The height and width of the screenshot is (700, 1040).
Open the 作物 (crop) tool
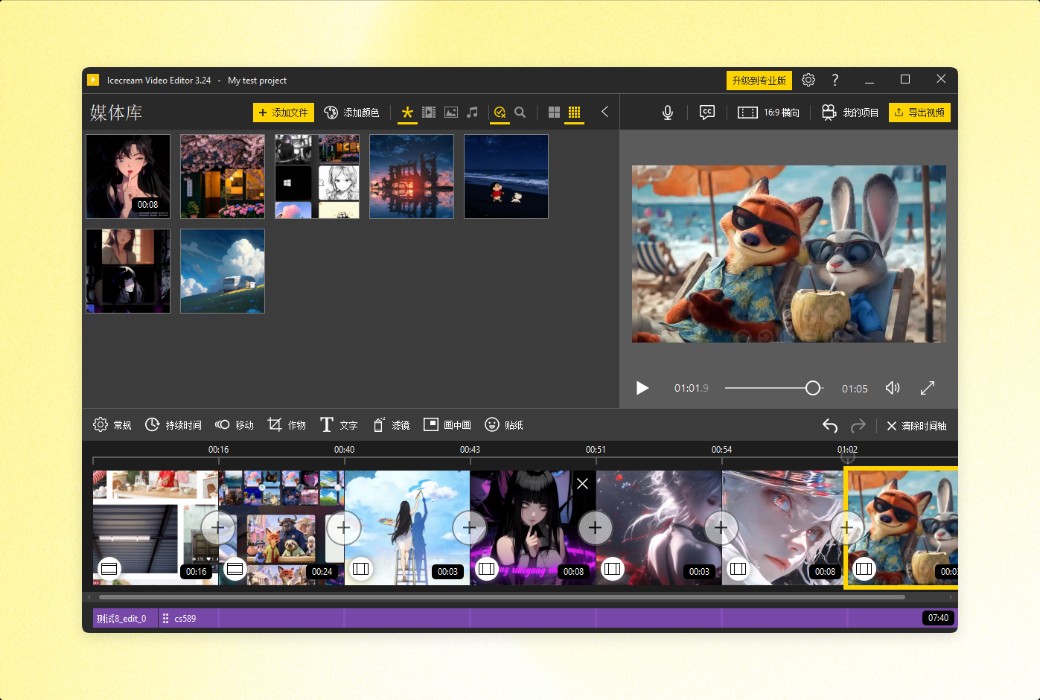point(288,424)
